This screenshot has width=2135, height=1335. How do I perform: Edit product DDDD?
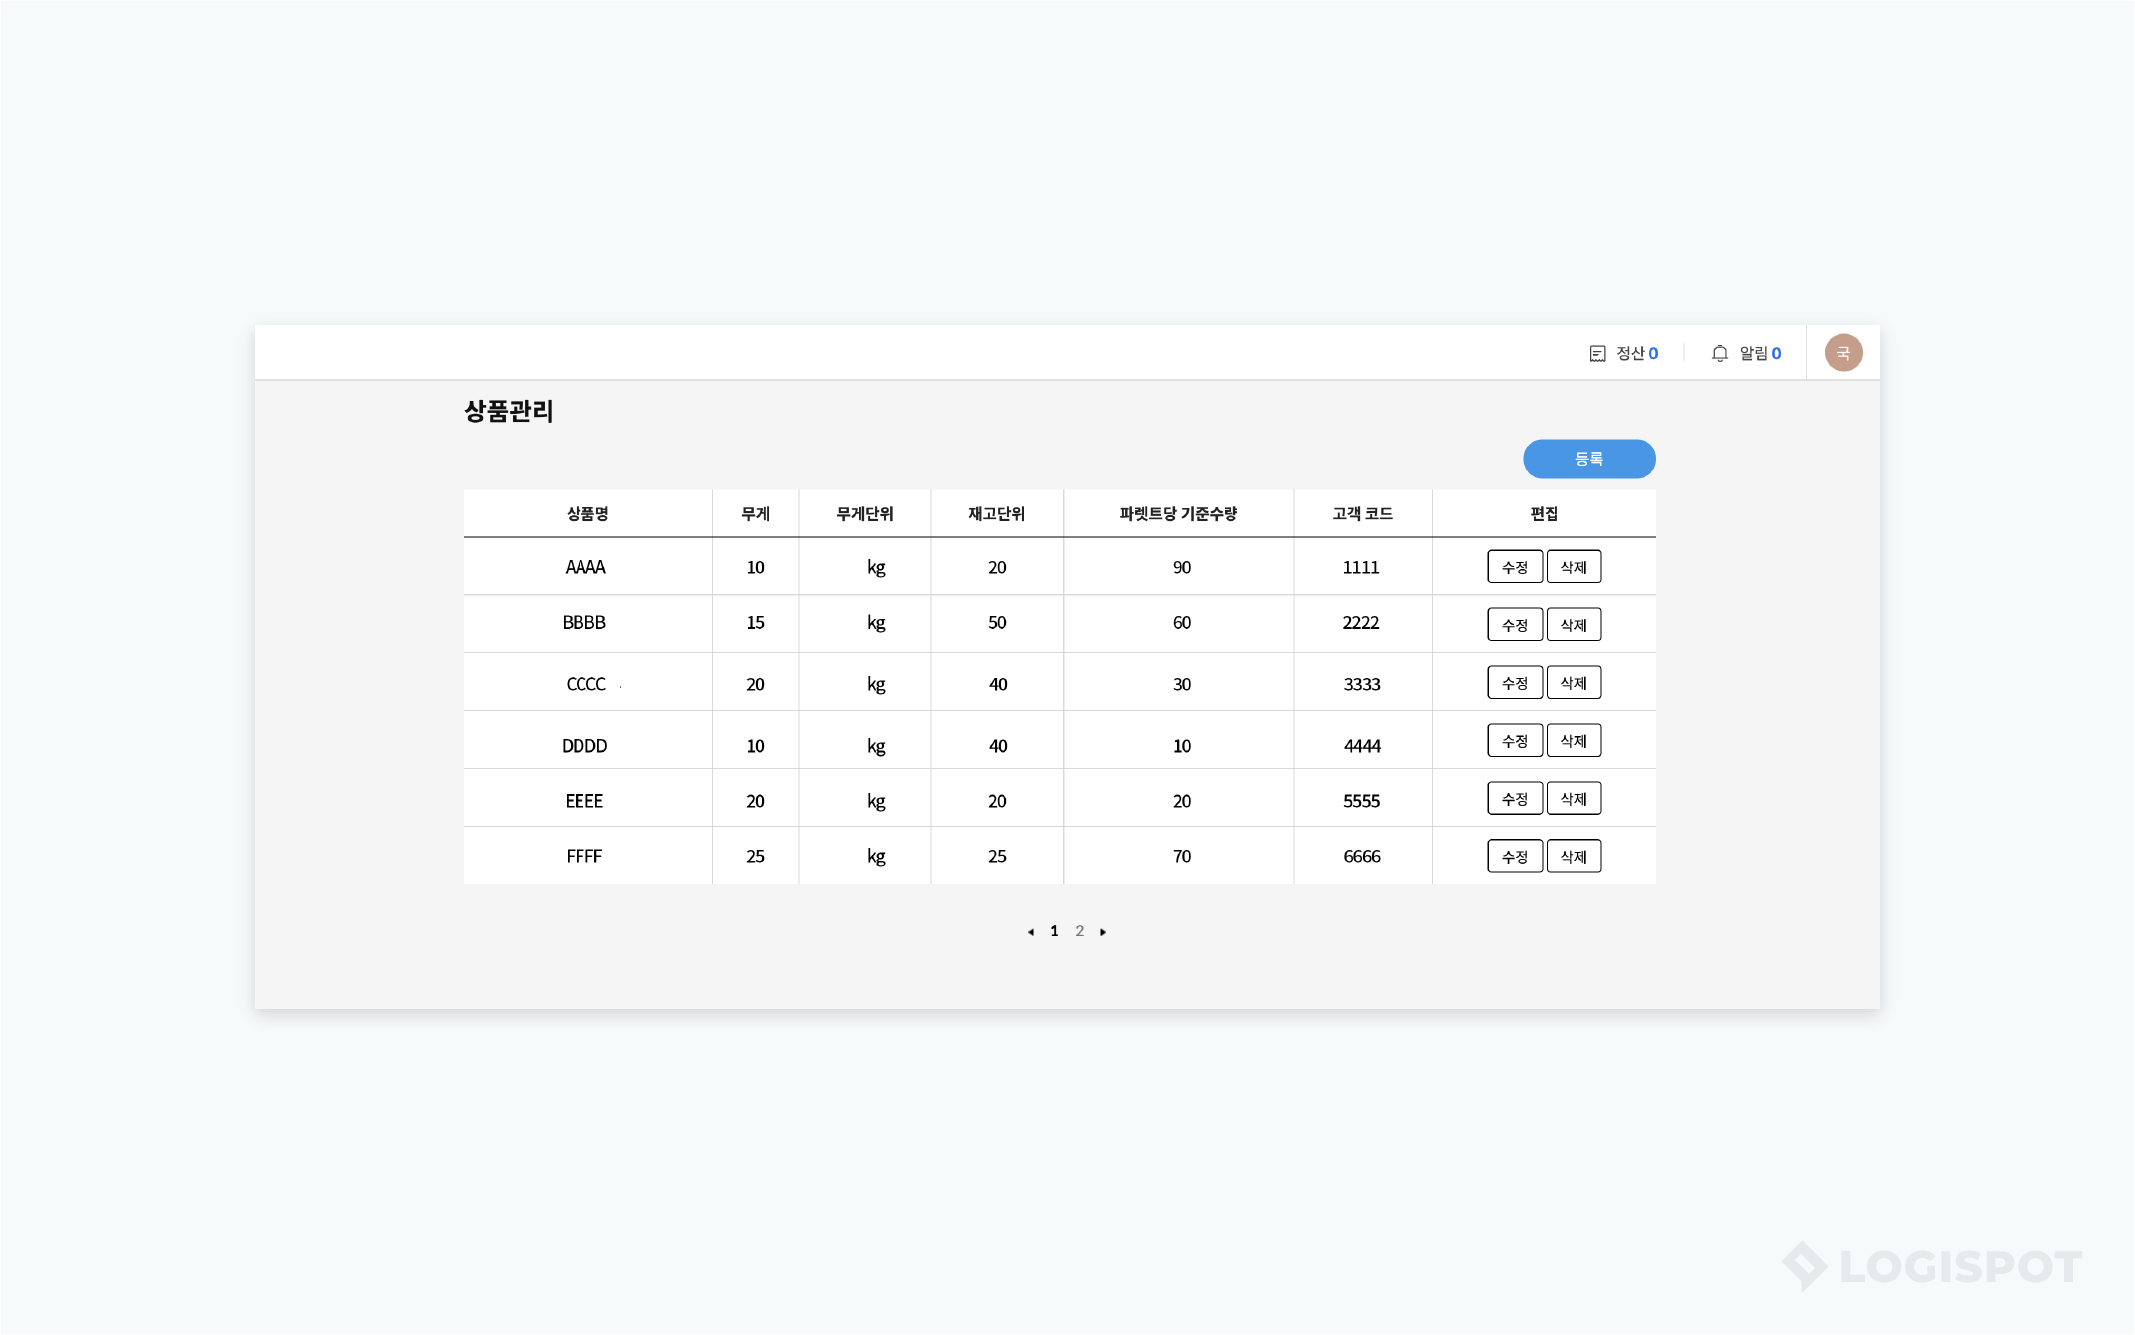click(x=1514, y=741)
